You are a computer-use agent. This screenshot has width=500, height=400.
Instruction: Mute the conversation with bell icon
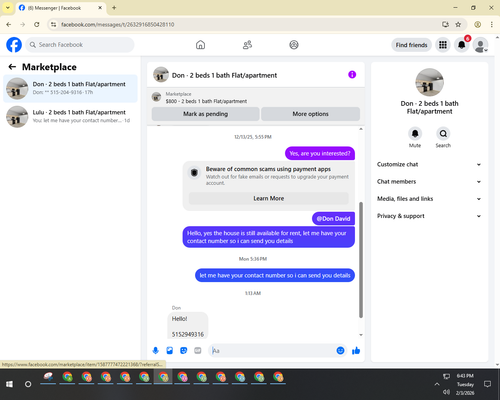[x=415, y=134]
